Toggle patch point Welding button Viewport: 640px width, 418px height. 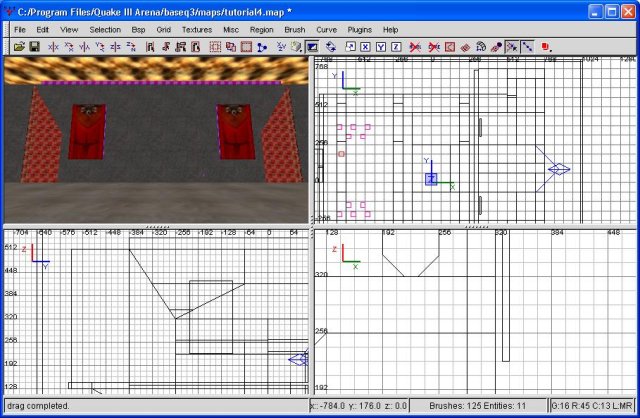(x=512, y=47)
